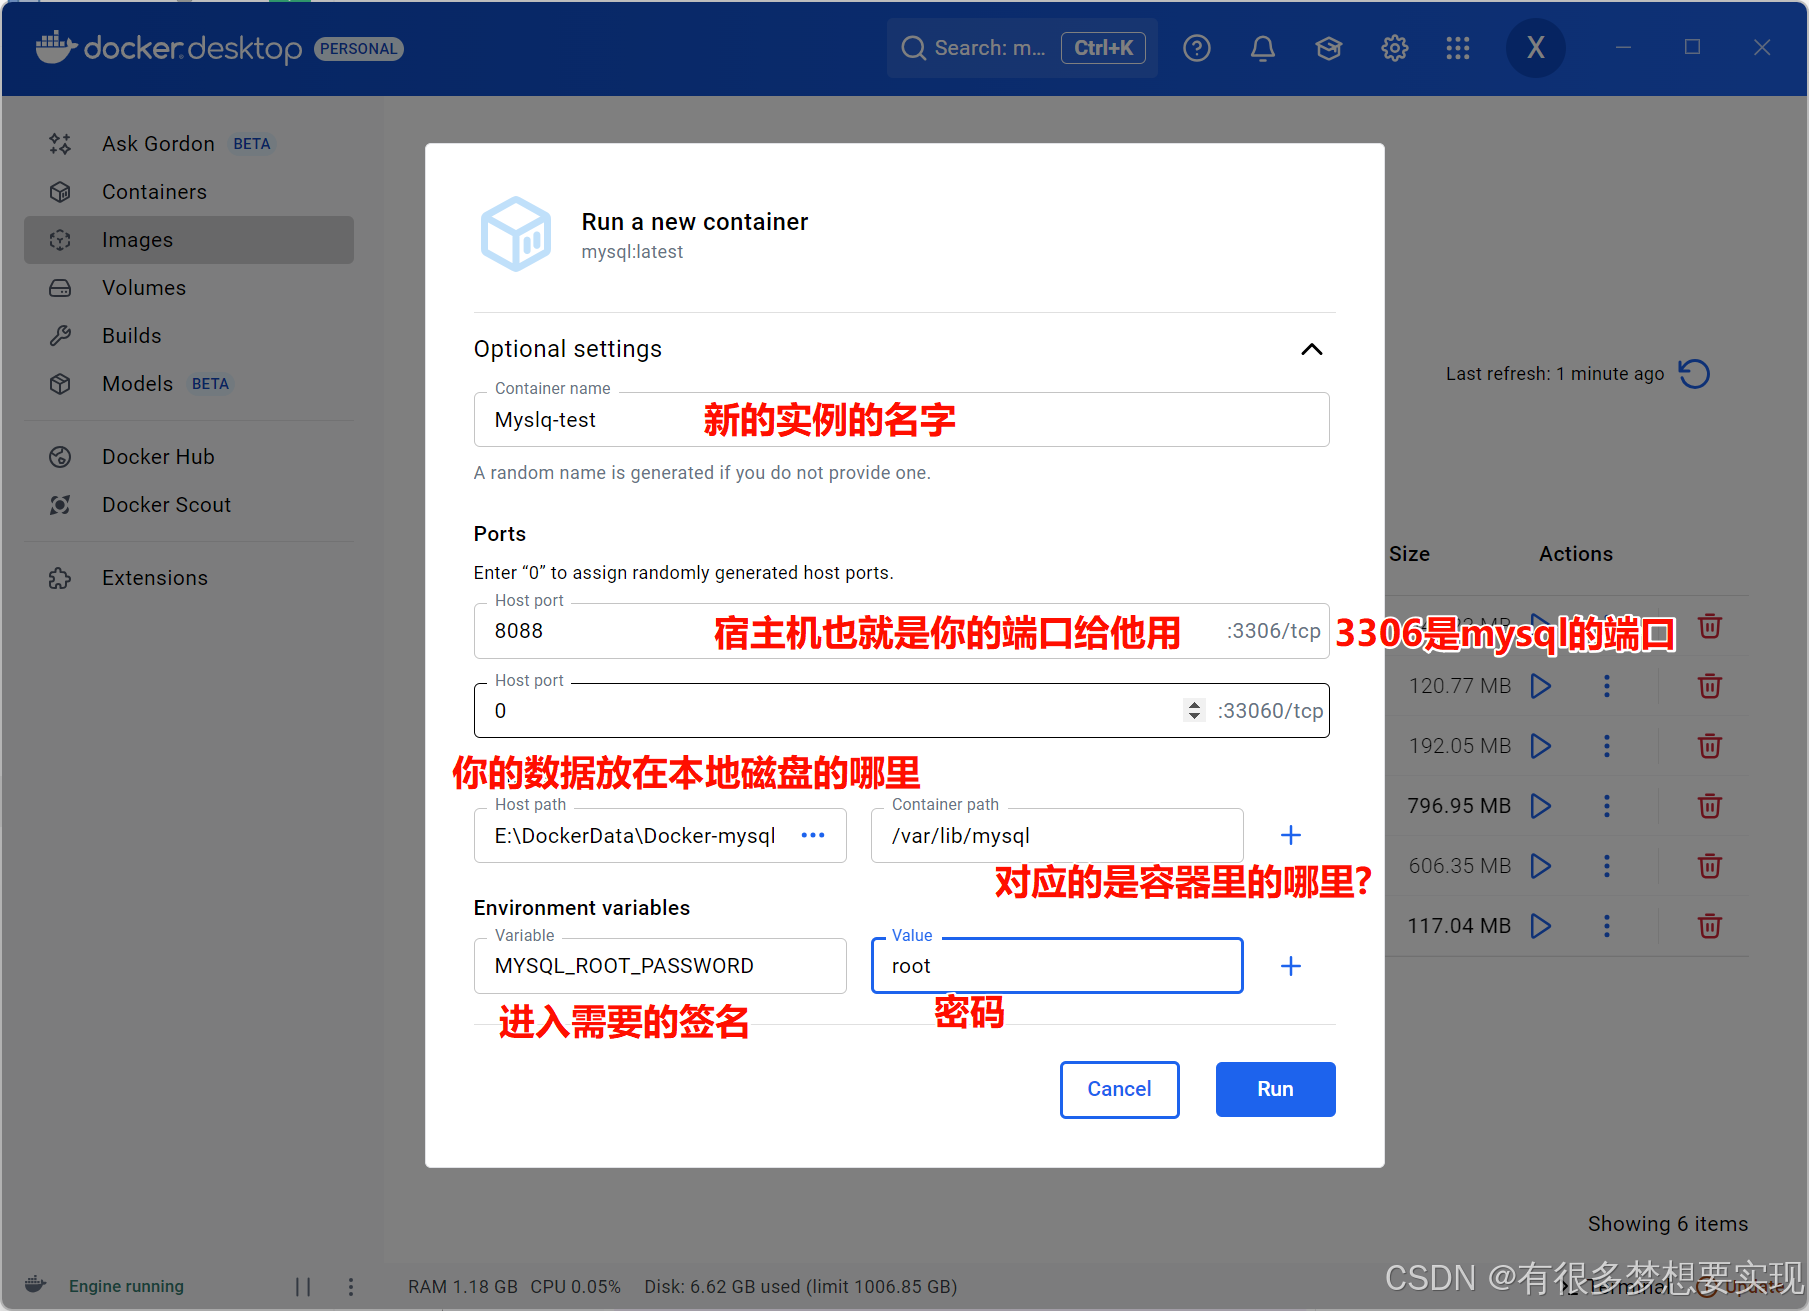The image size is (1809, 1311).
Task: Run the 796.95 MB image
Action: tap(1541, 806)
